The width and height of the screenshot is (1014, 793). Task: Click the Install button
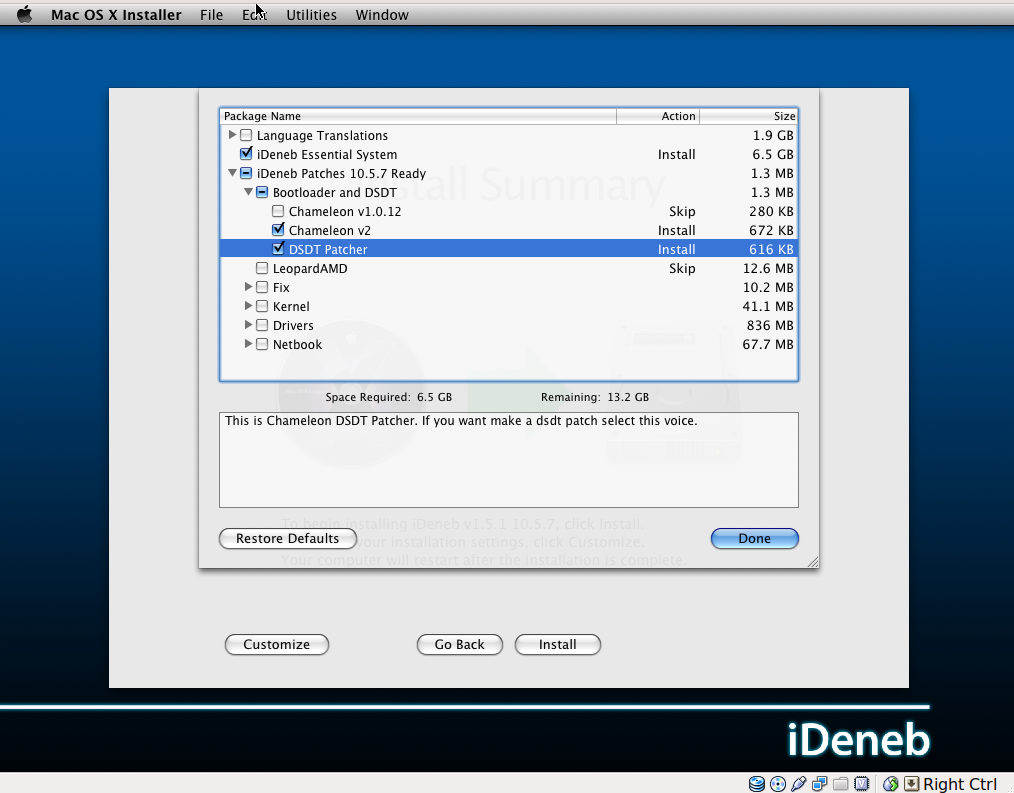pos(557,645)
